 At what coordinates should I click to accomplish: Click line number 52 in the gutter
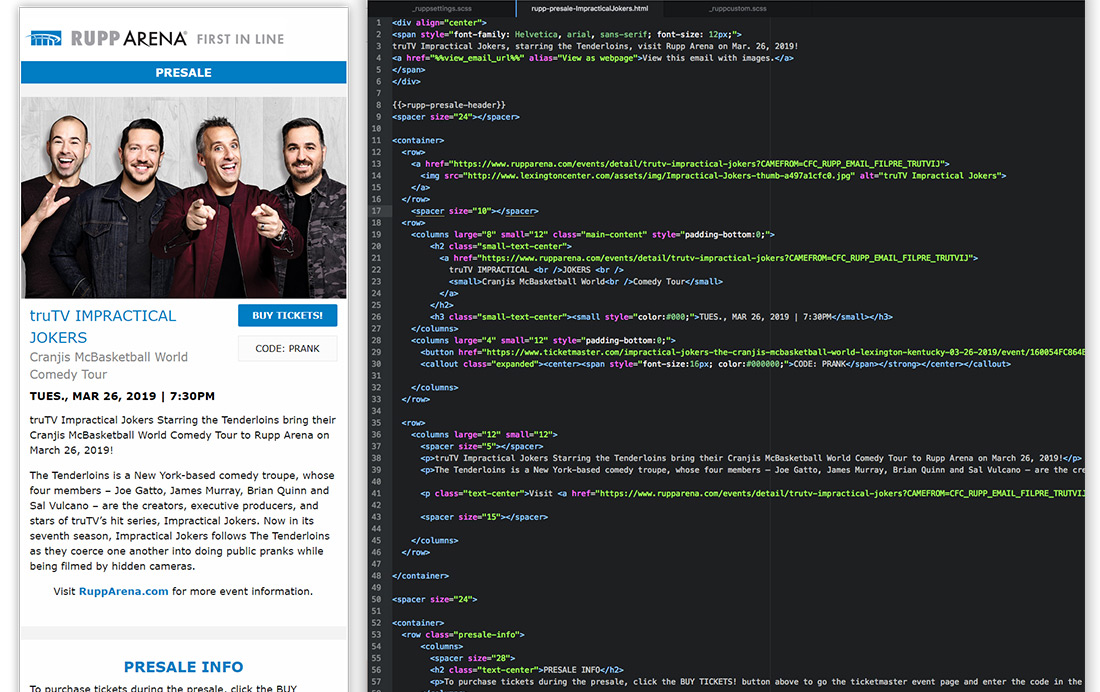click(377, 623)
